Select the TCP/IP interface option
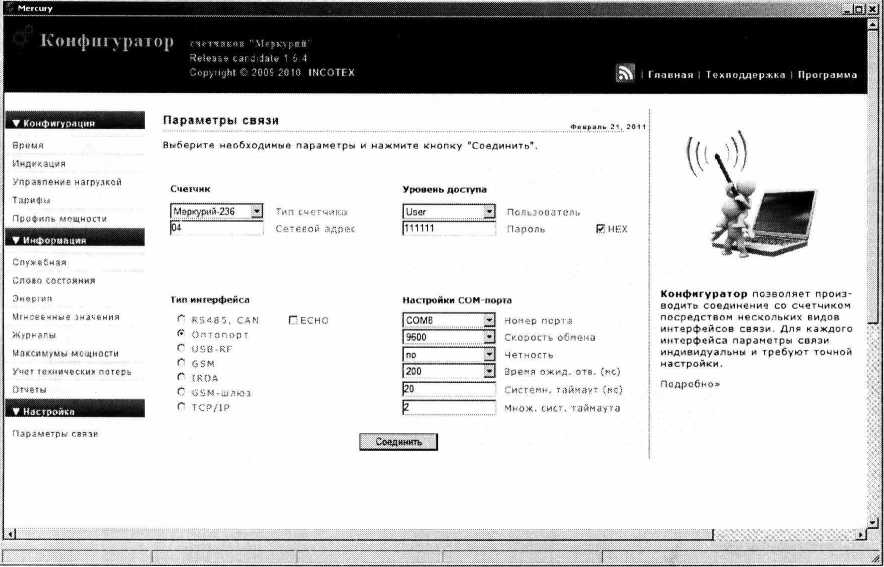The image size is (884, 567). 181,407
